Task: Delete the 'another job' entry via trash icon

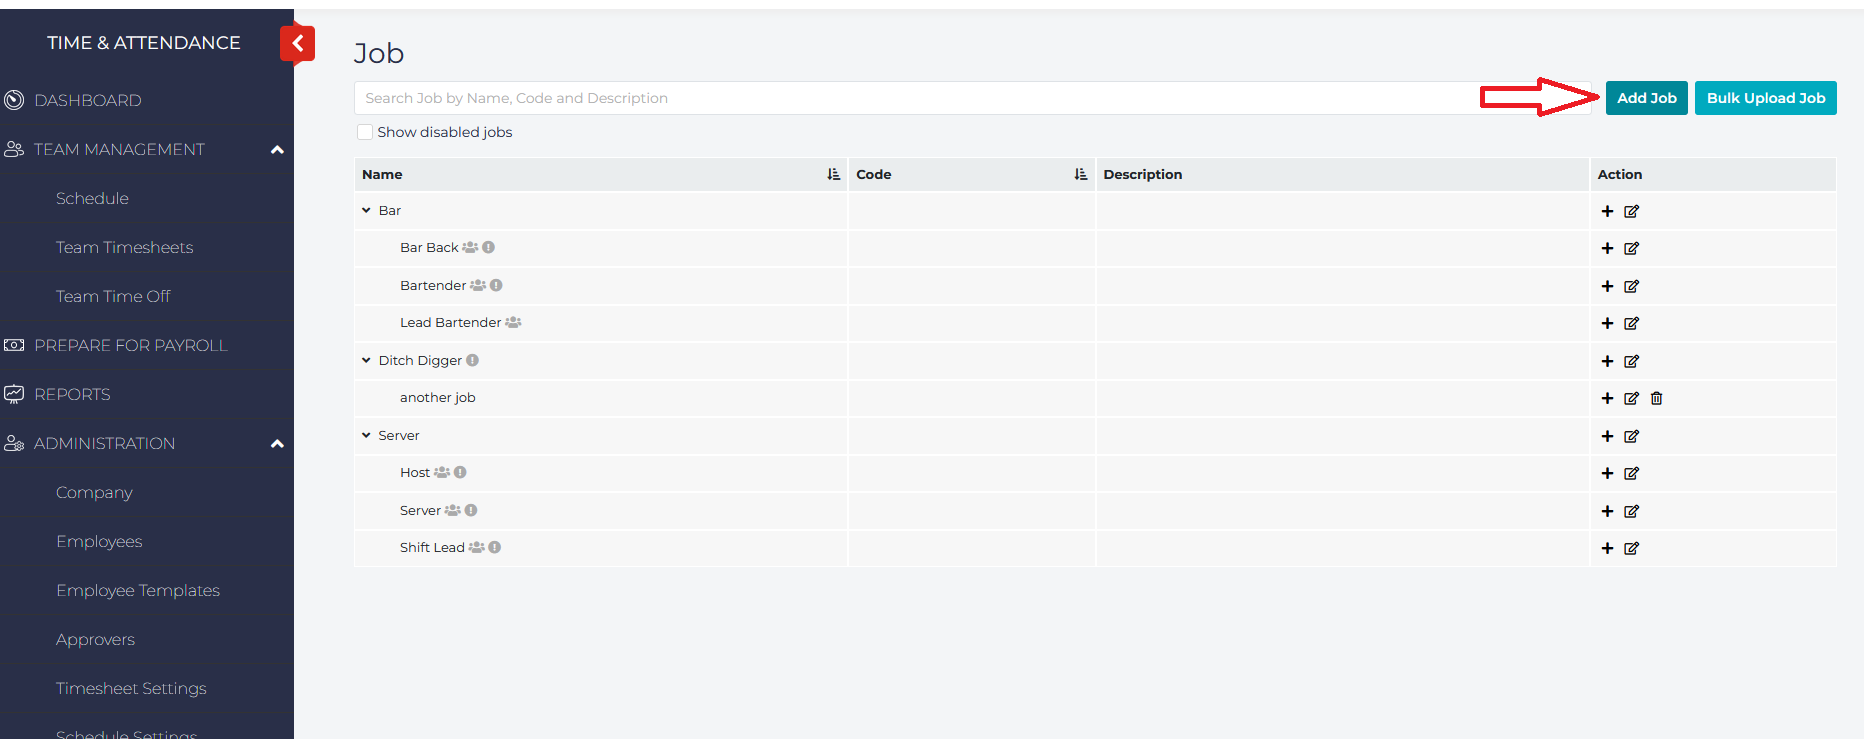Action: [x=1656, y=398]
